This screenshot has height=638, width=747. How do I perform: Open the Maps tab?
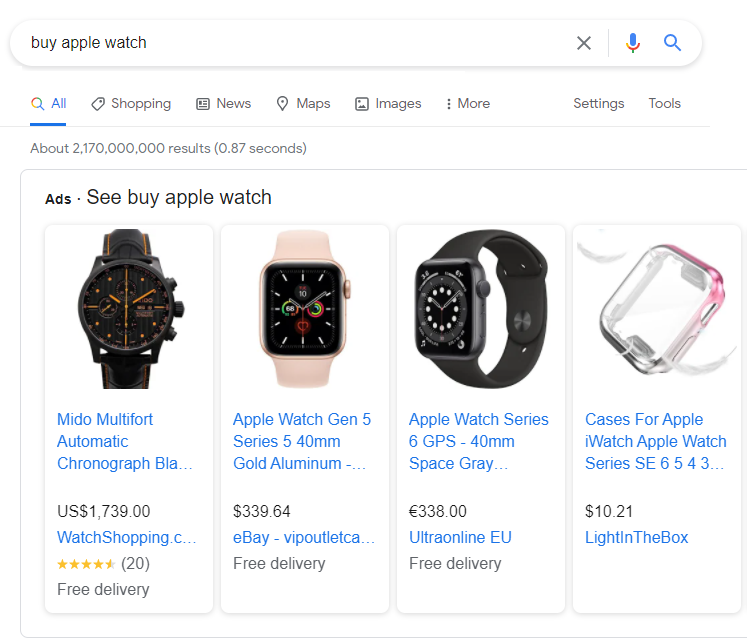[303, 104]
